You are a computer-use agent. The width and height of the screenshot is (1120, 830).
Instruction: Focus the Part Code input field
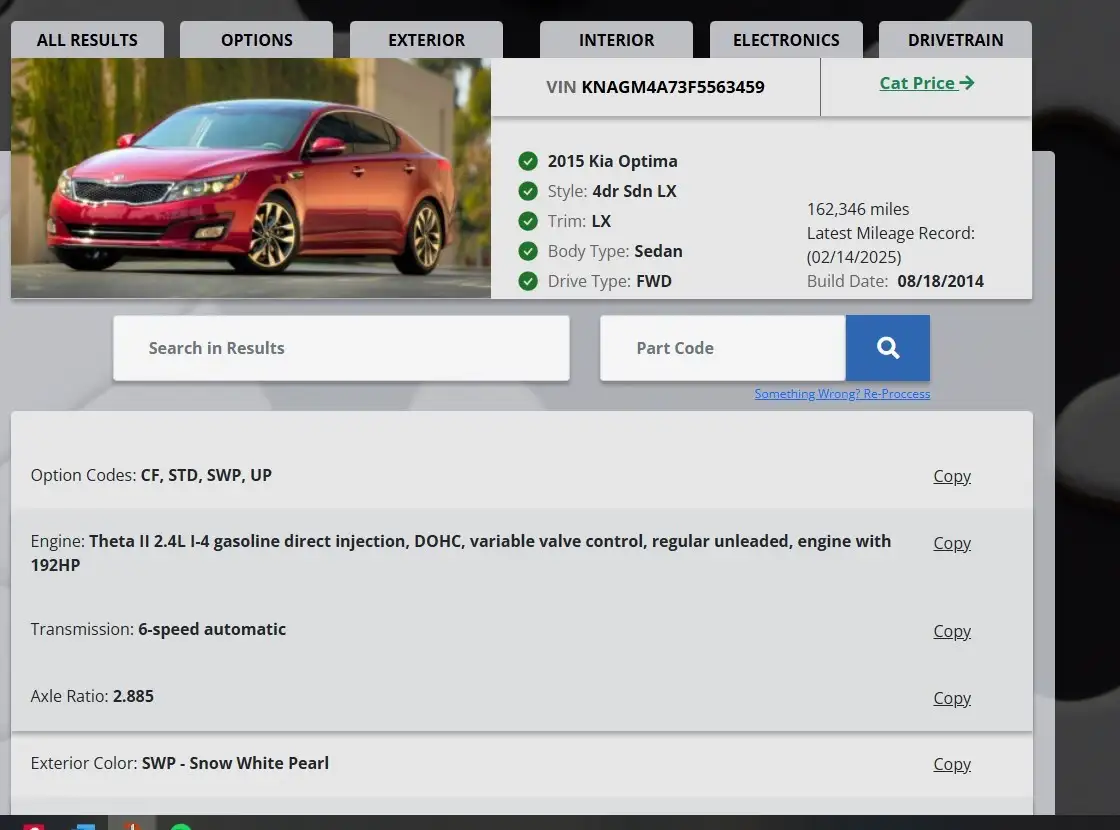(x=723, y=348)
